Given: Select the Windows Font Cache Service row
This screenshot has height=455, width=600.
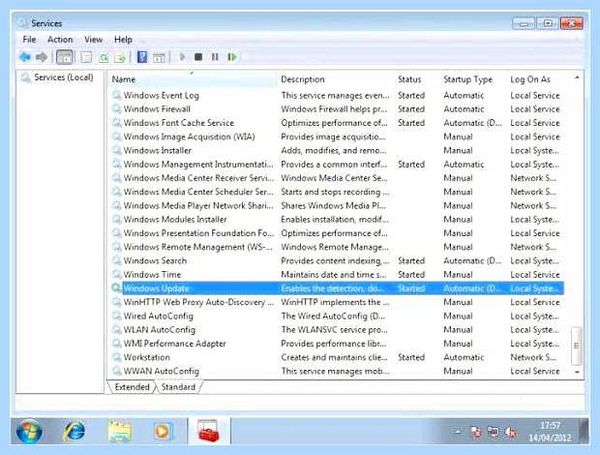Looking at the screenshot, I should [x=338, y=123].
